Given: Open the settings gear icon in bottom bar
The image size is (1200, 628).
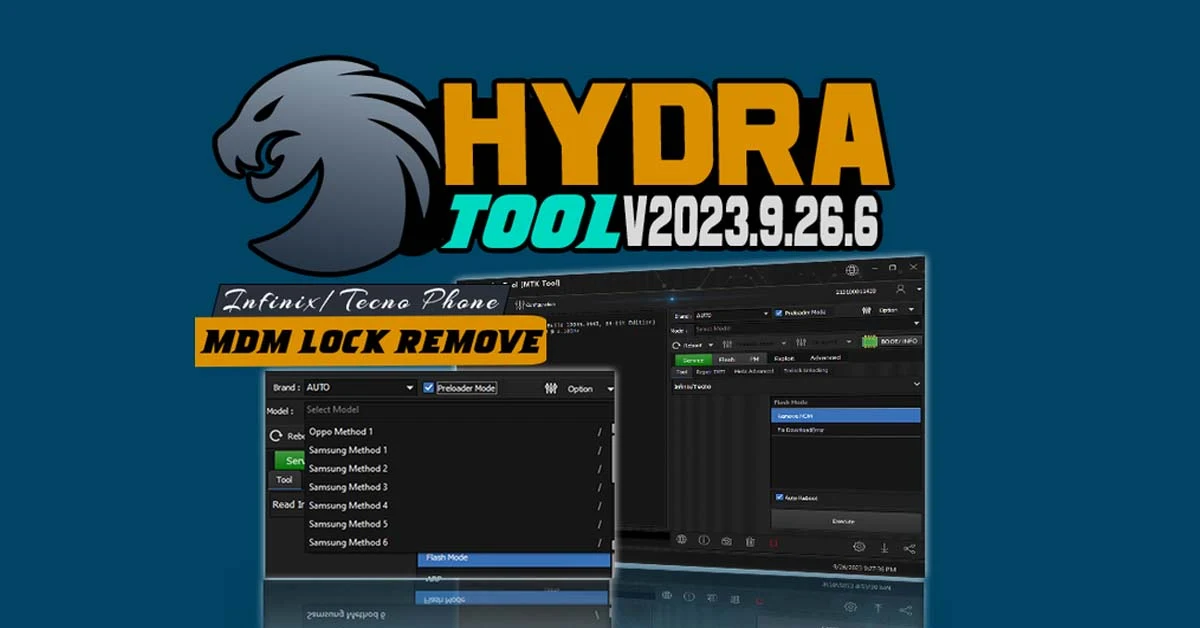Looking at the screenshot, I should pos(859,546).
